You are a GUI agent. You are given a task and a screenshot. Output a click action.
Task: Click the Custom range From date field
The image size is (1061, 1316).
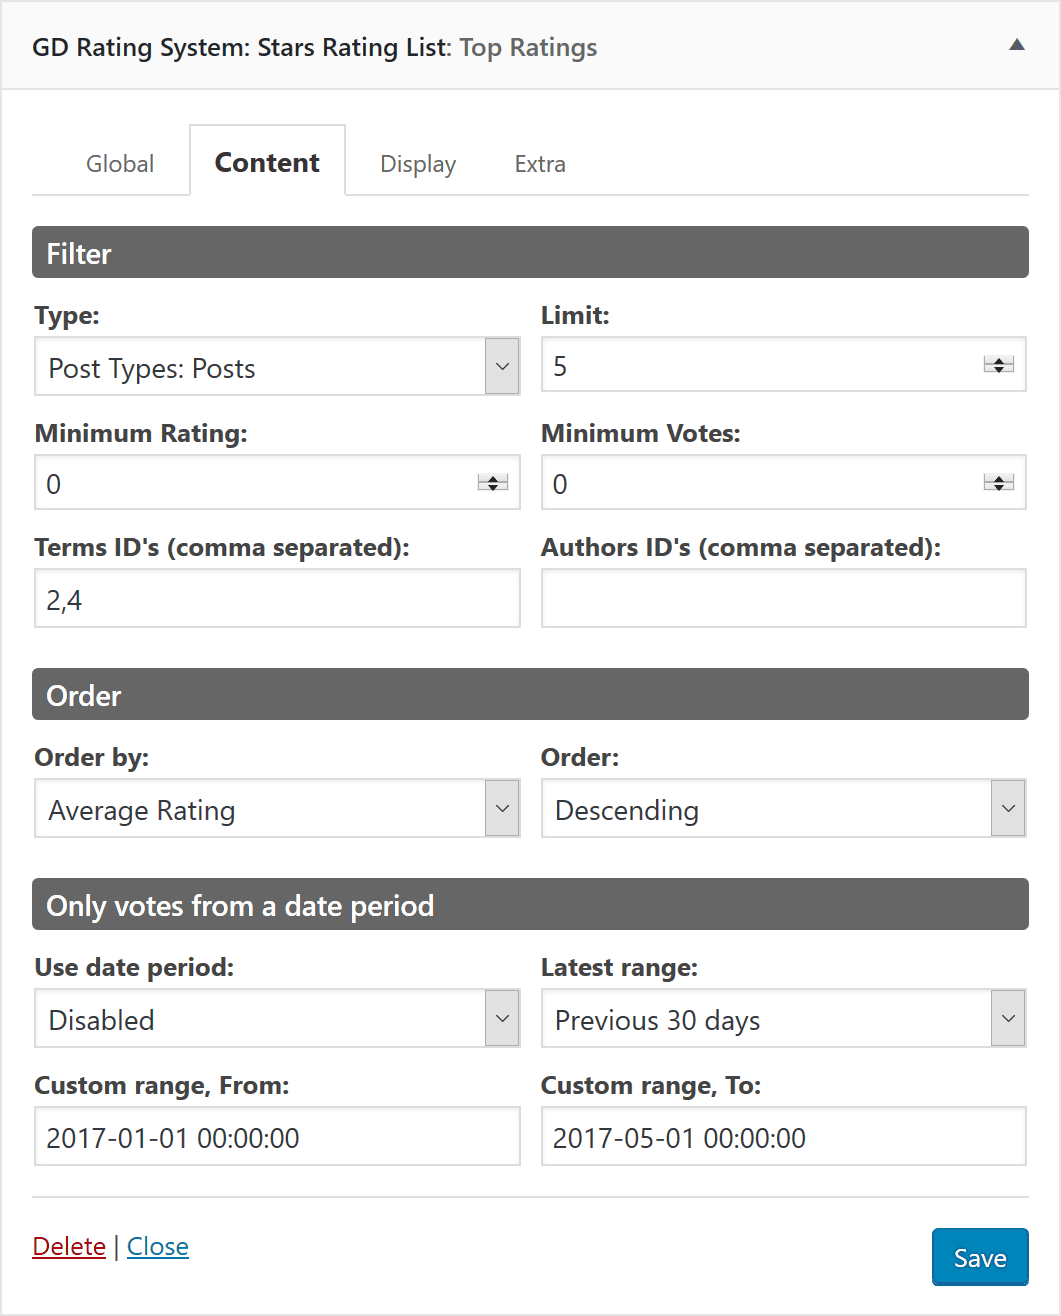click(x=277, y=1136)
